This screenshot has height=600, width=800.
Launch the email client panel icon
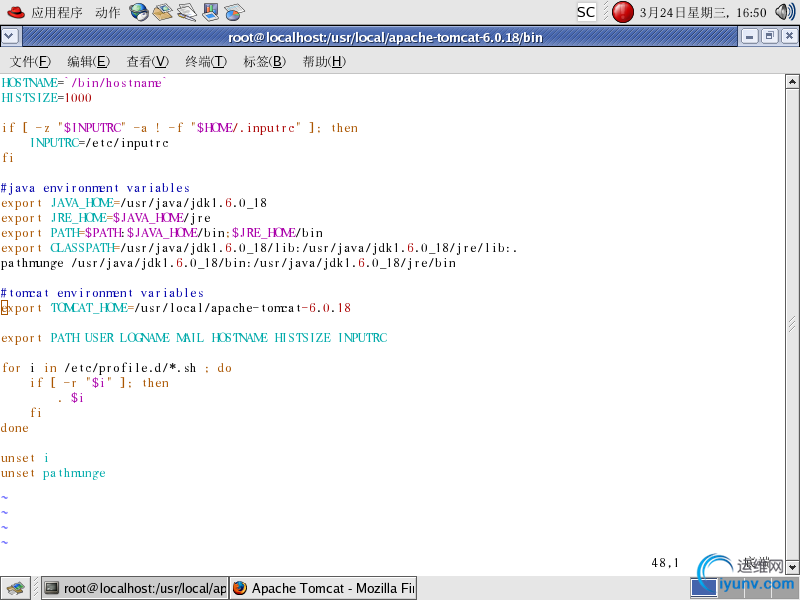(x=163, y=12)
